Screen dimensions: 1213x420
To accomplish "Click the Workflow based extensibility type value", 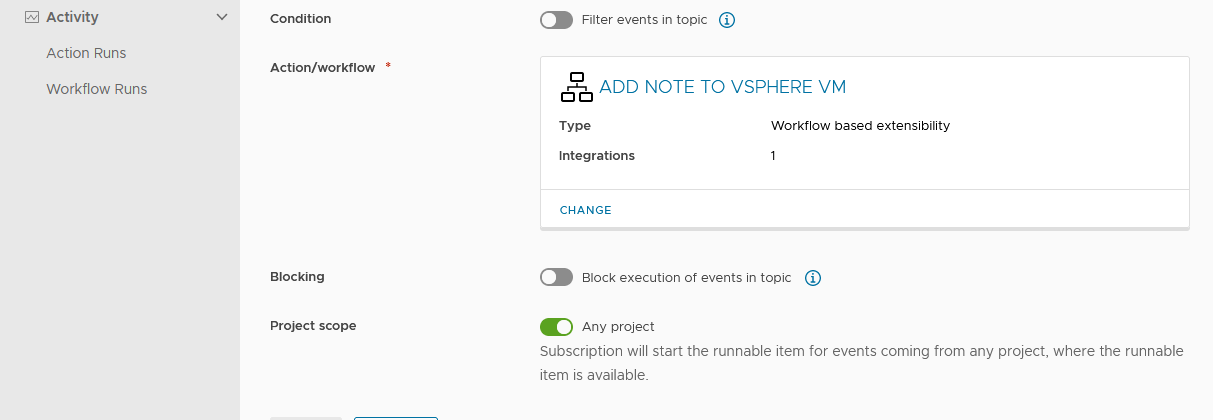I will pos(860,126).
